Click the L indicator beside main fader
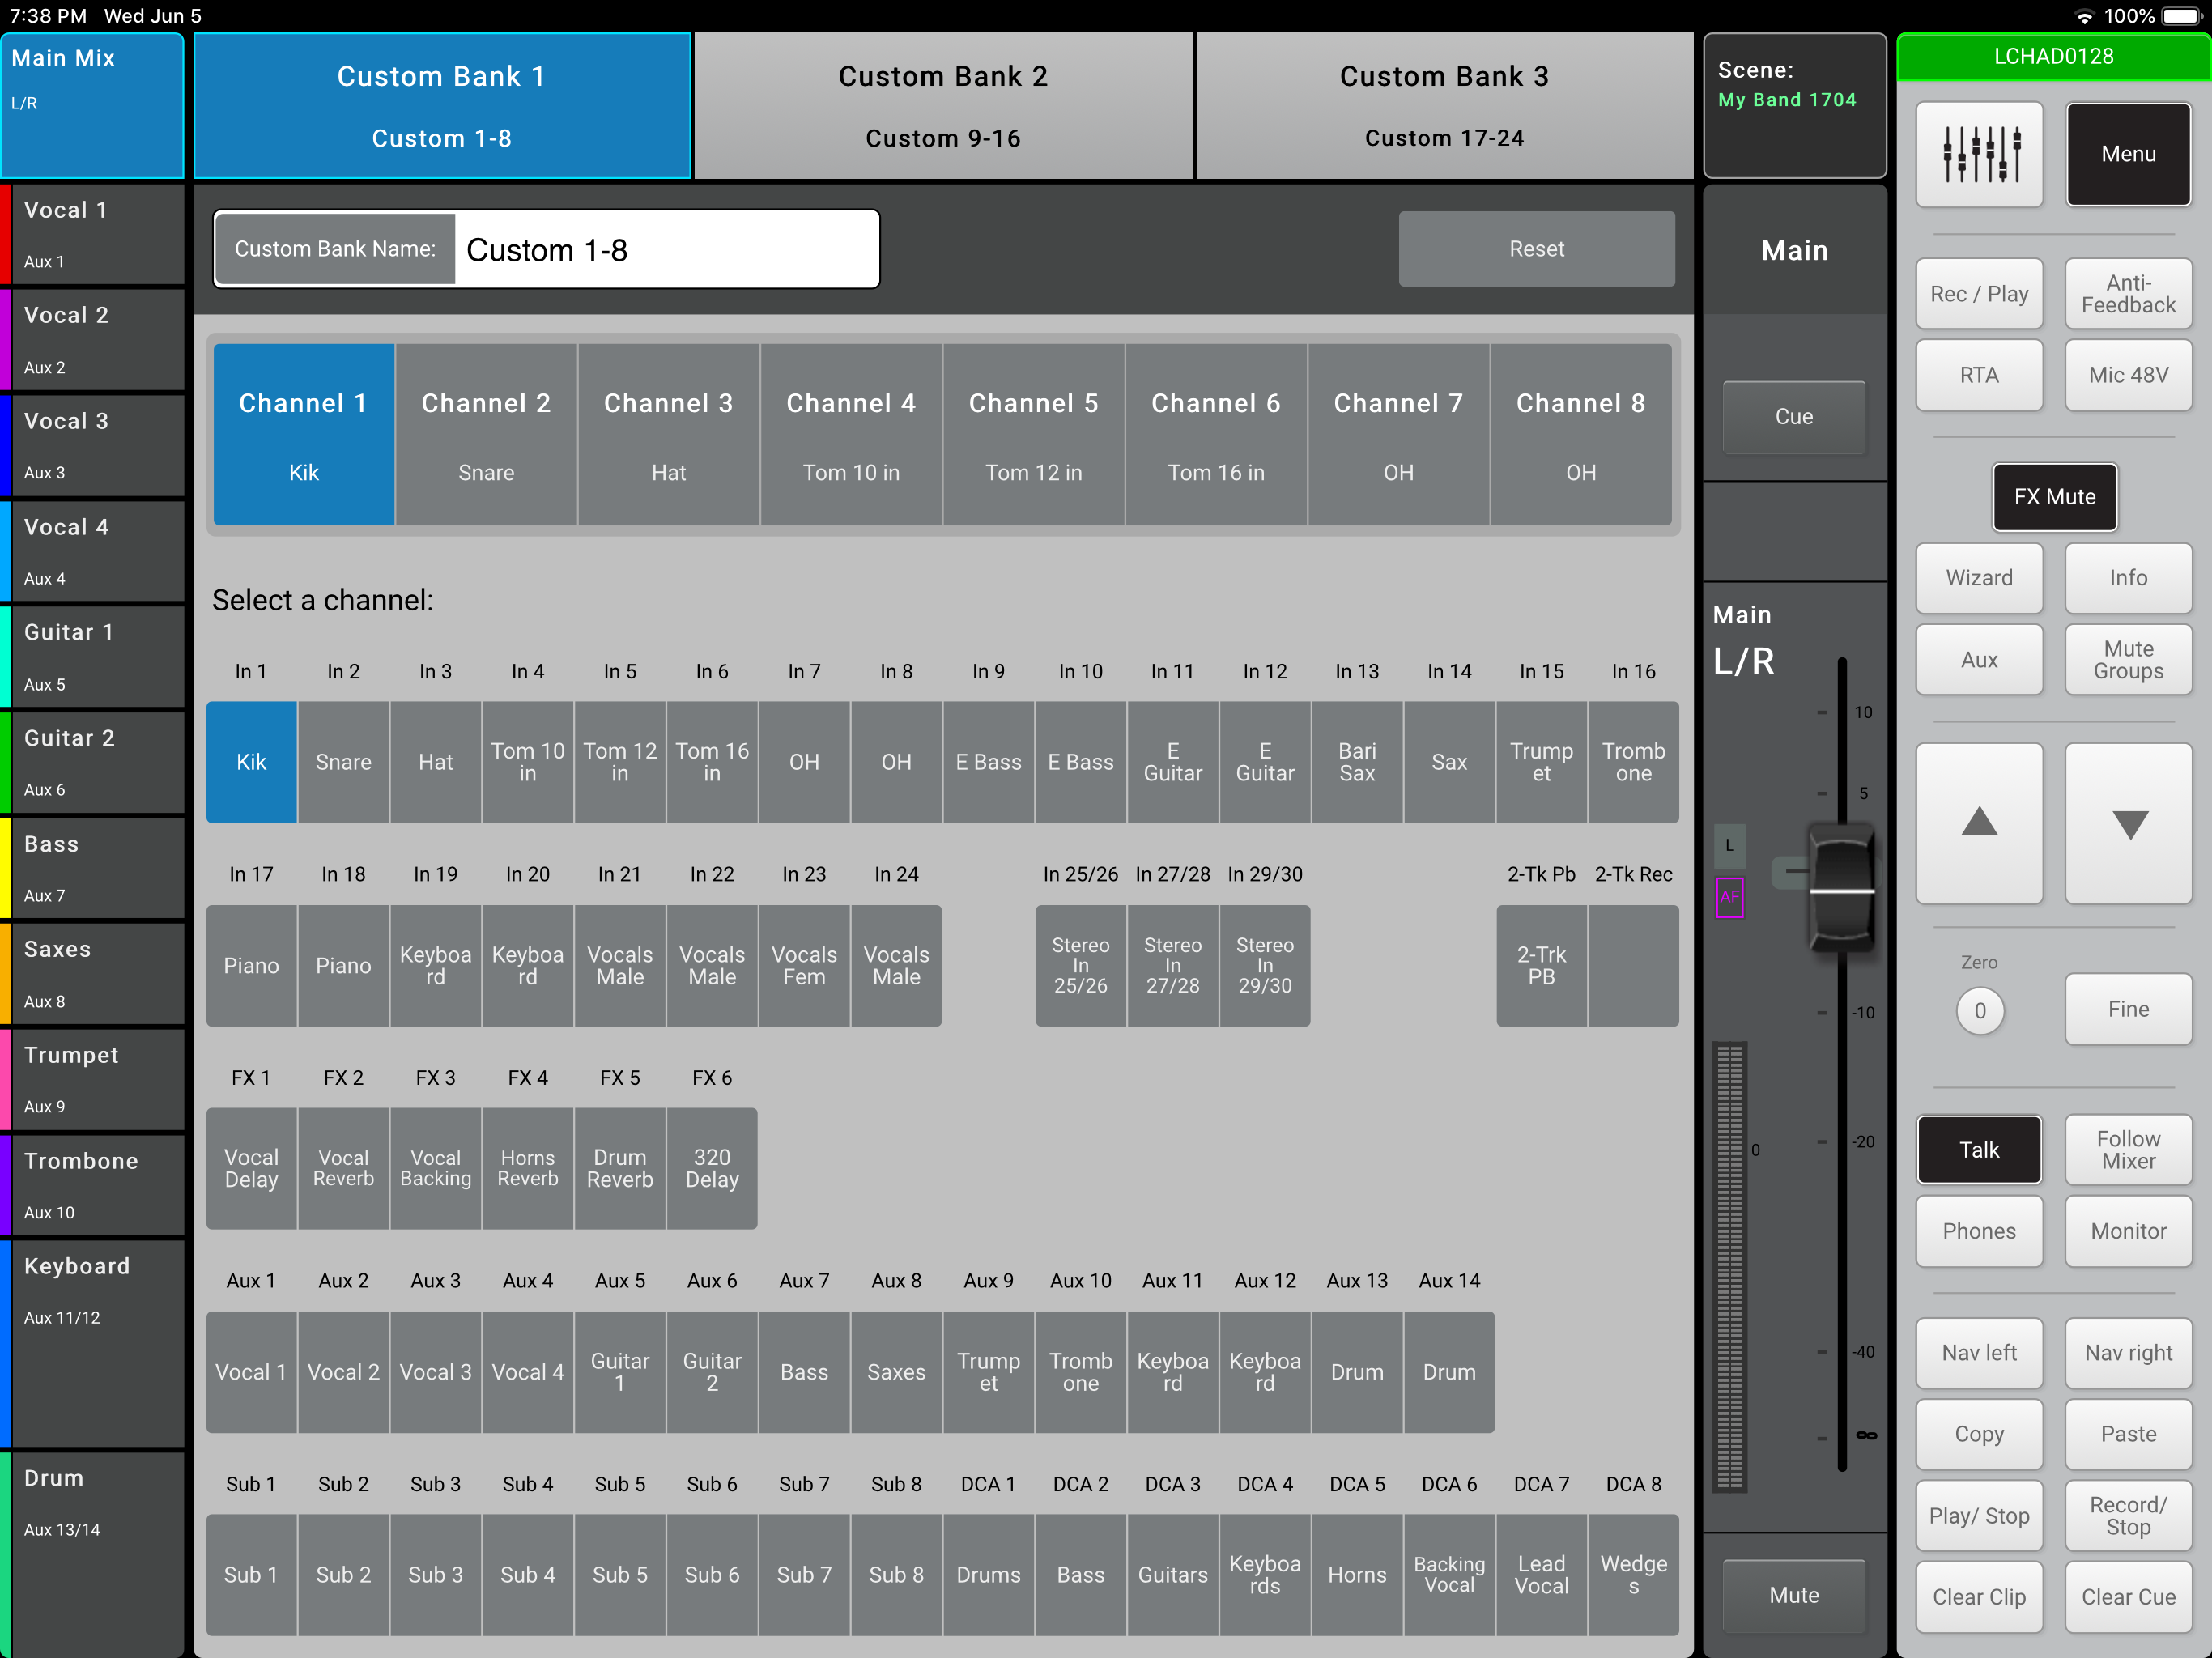The width and height of the screenshot is (2212, 1658). 1729,845
